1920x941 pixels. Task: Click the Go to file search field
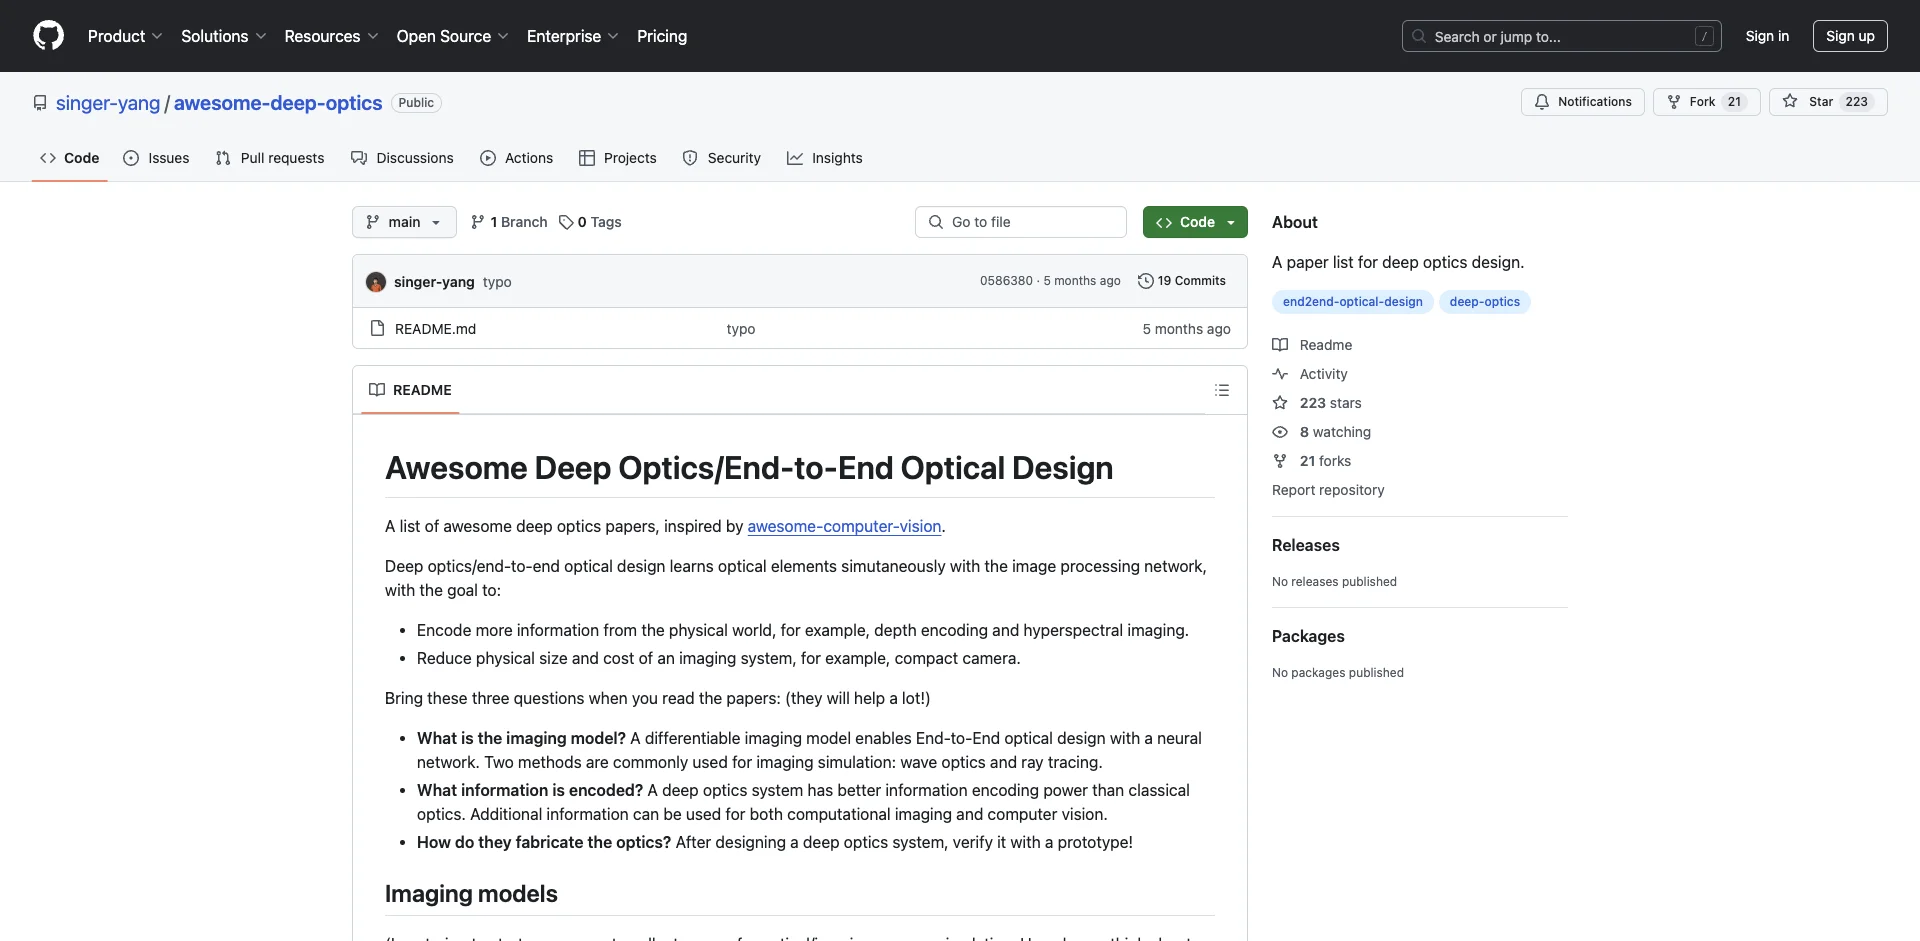(1021, 222)
